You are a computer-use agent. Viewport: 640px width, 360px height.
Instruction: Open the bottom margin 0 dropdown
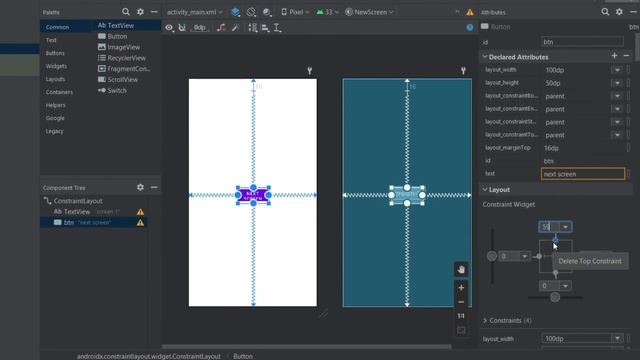click(566, 286)
